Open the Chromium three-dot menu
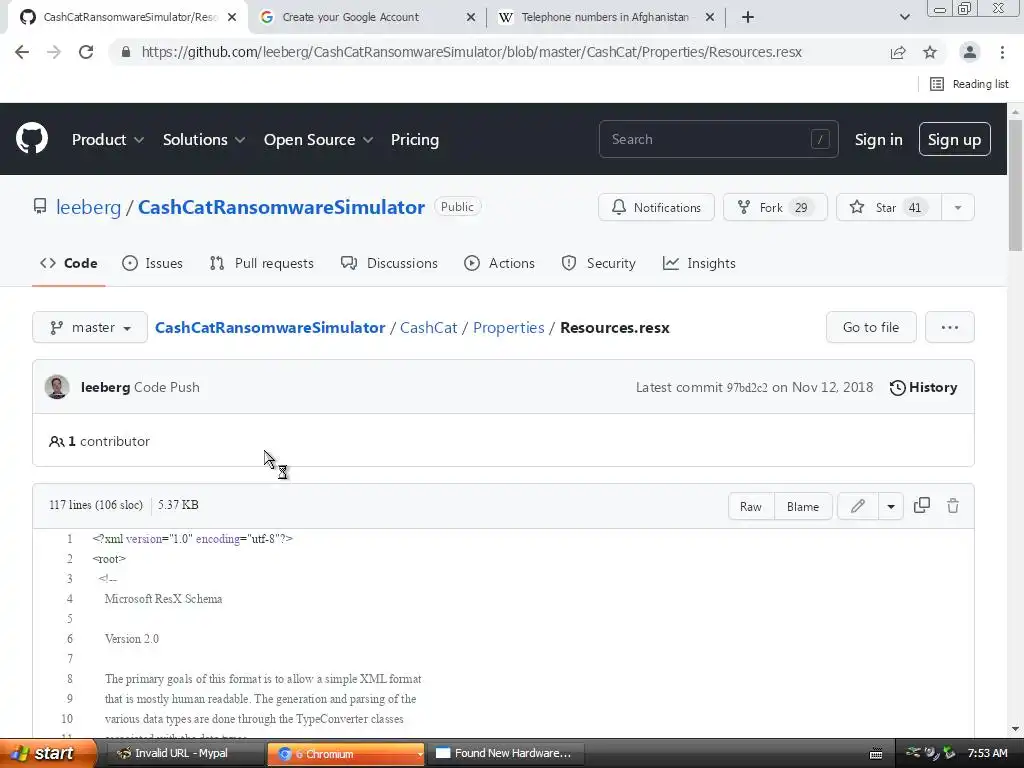The image size is (1024, 768). (x=1002, y=52)
